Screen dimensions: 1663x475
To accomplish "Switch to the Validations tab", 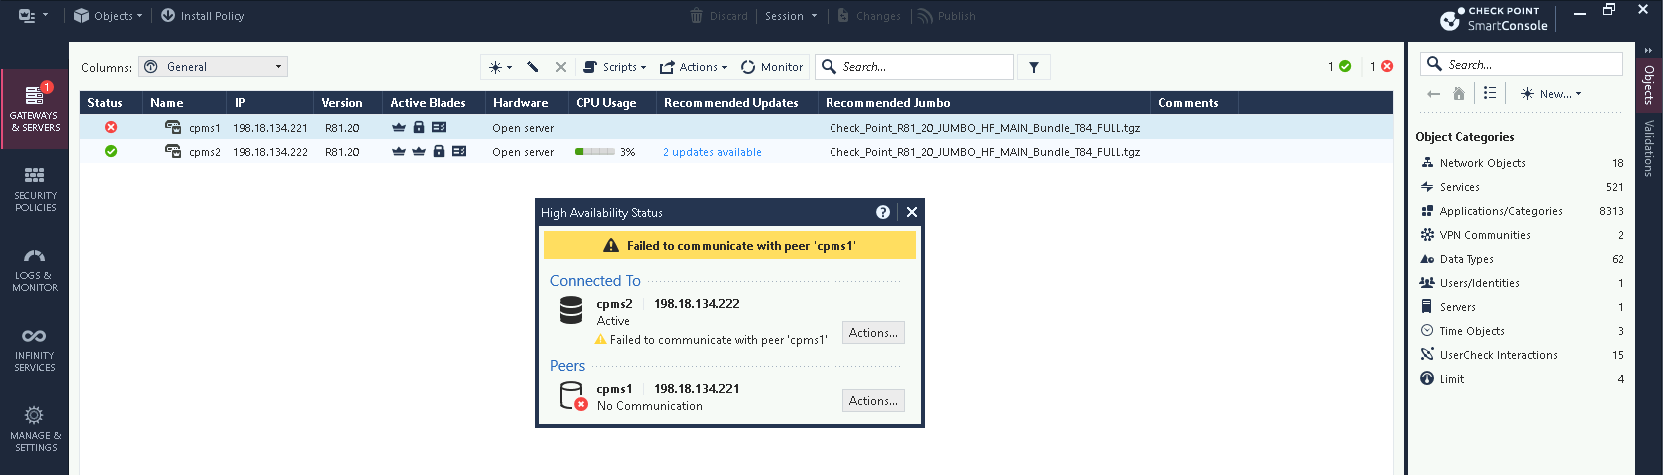I will (x=1649, y=148).
